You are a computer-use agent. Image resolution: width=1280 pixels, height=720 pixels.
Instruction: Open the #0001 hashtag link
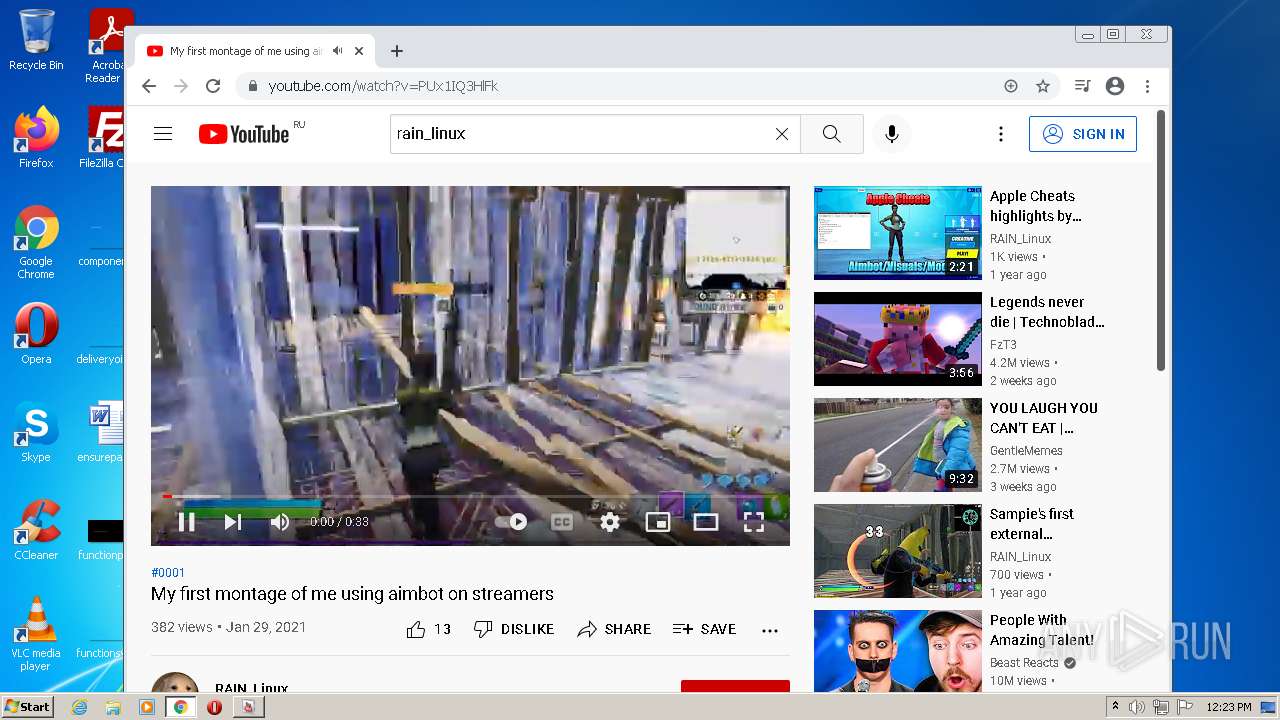point(168,573)
